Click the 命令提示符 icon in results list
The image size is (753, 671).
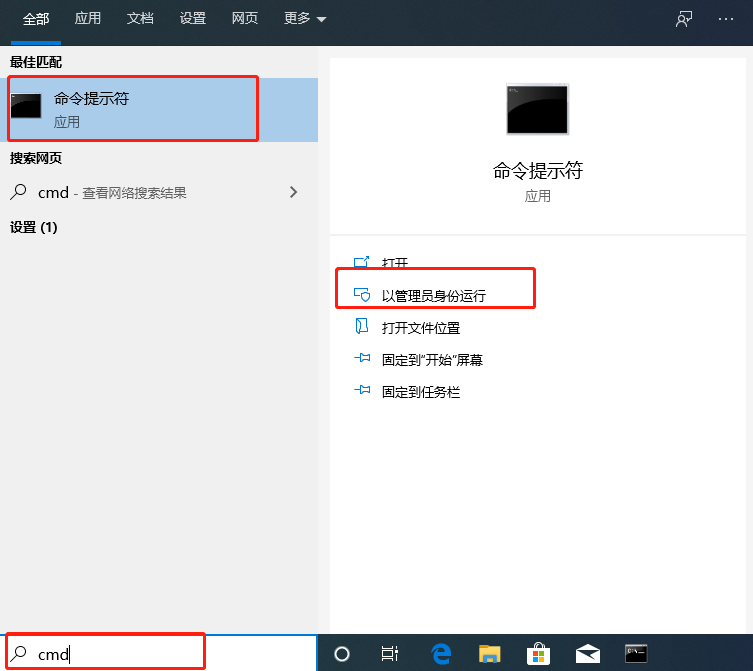tap(26, 106)
